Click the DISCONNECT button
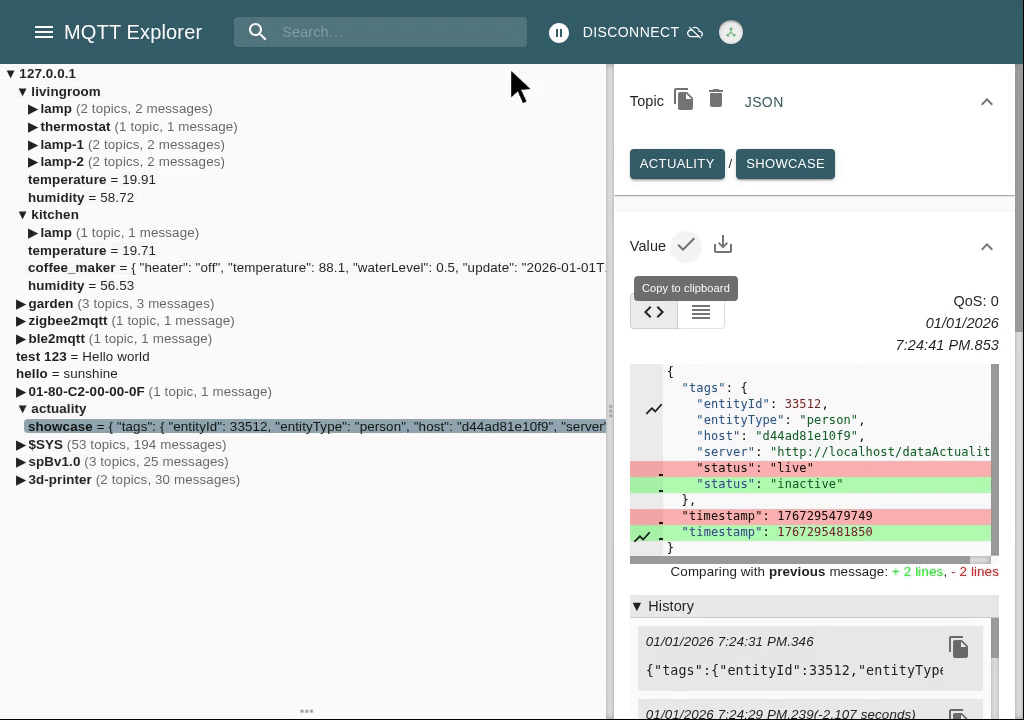Viewport: 1024px width, 720px height. pyautogui.click(x=630, y=33)
